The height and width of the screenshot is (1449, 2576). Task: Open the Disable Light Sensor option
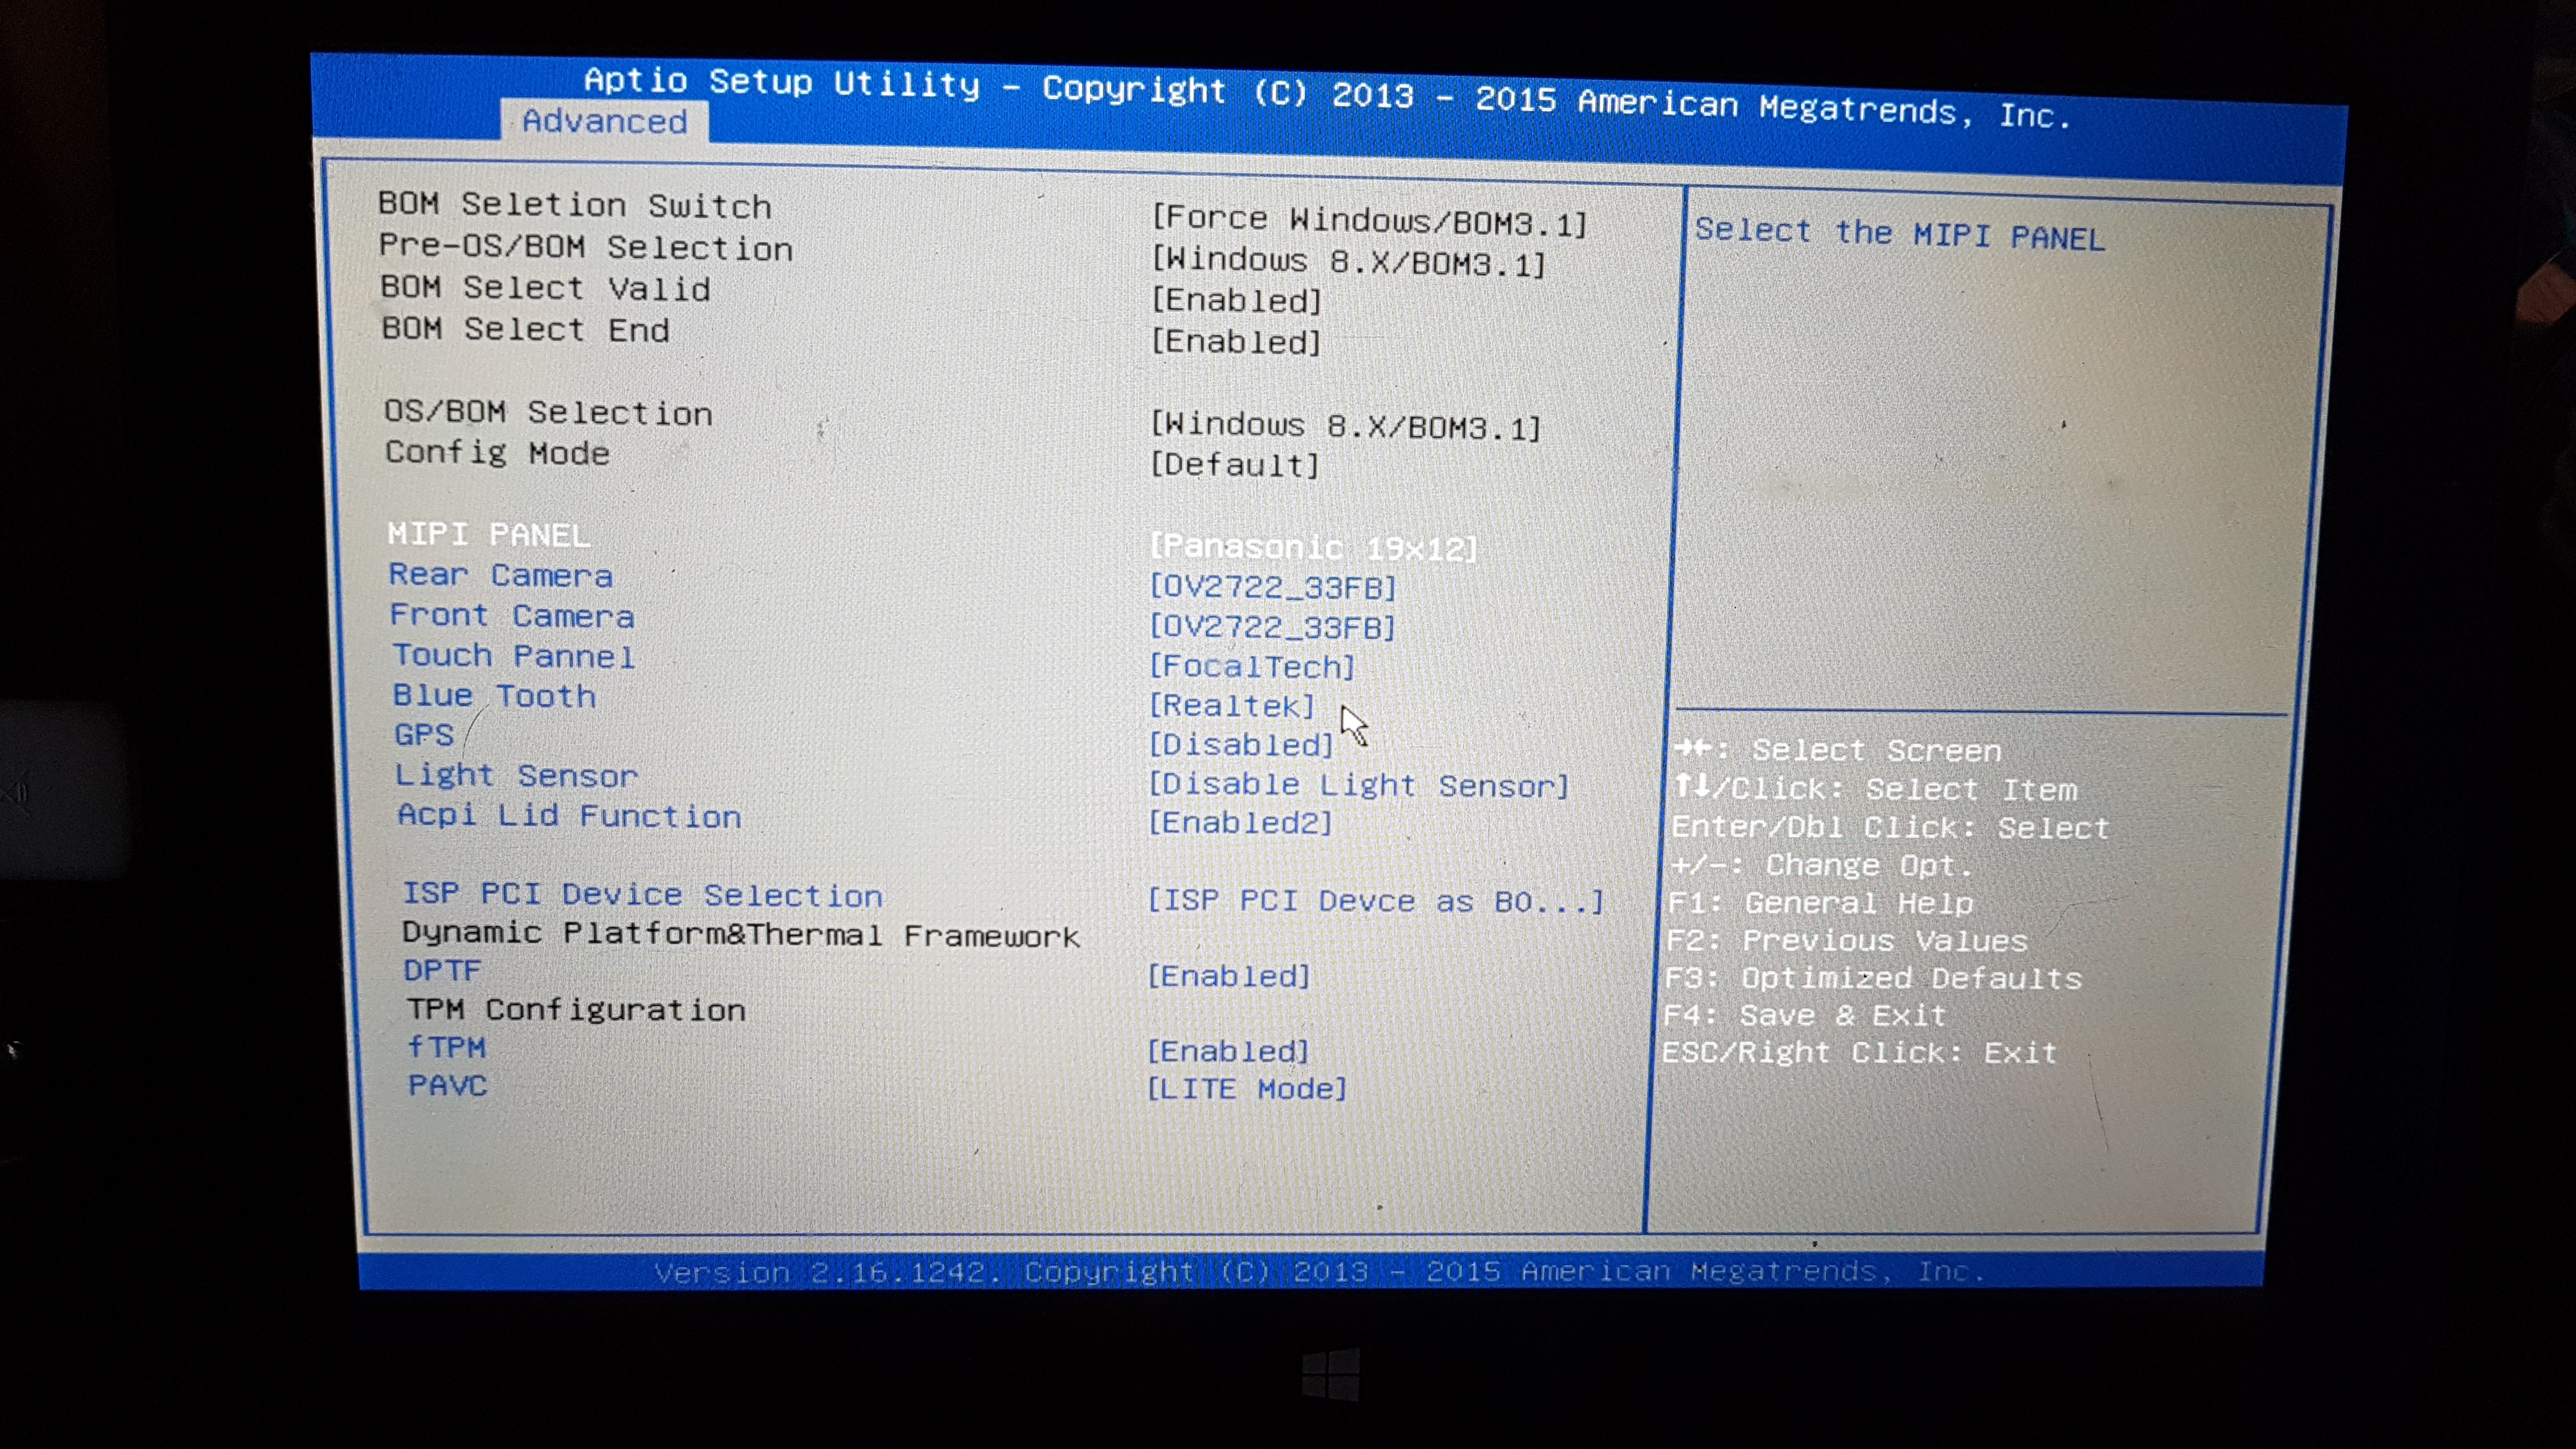[1359, 785]
